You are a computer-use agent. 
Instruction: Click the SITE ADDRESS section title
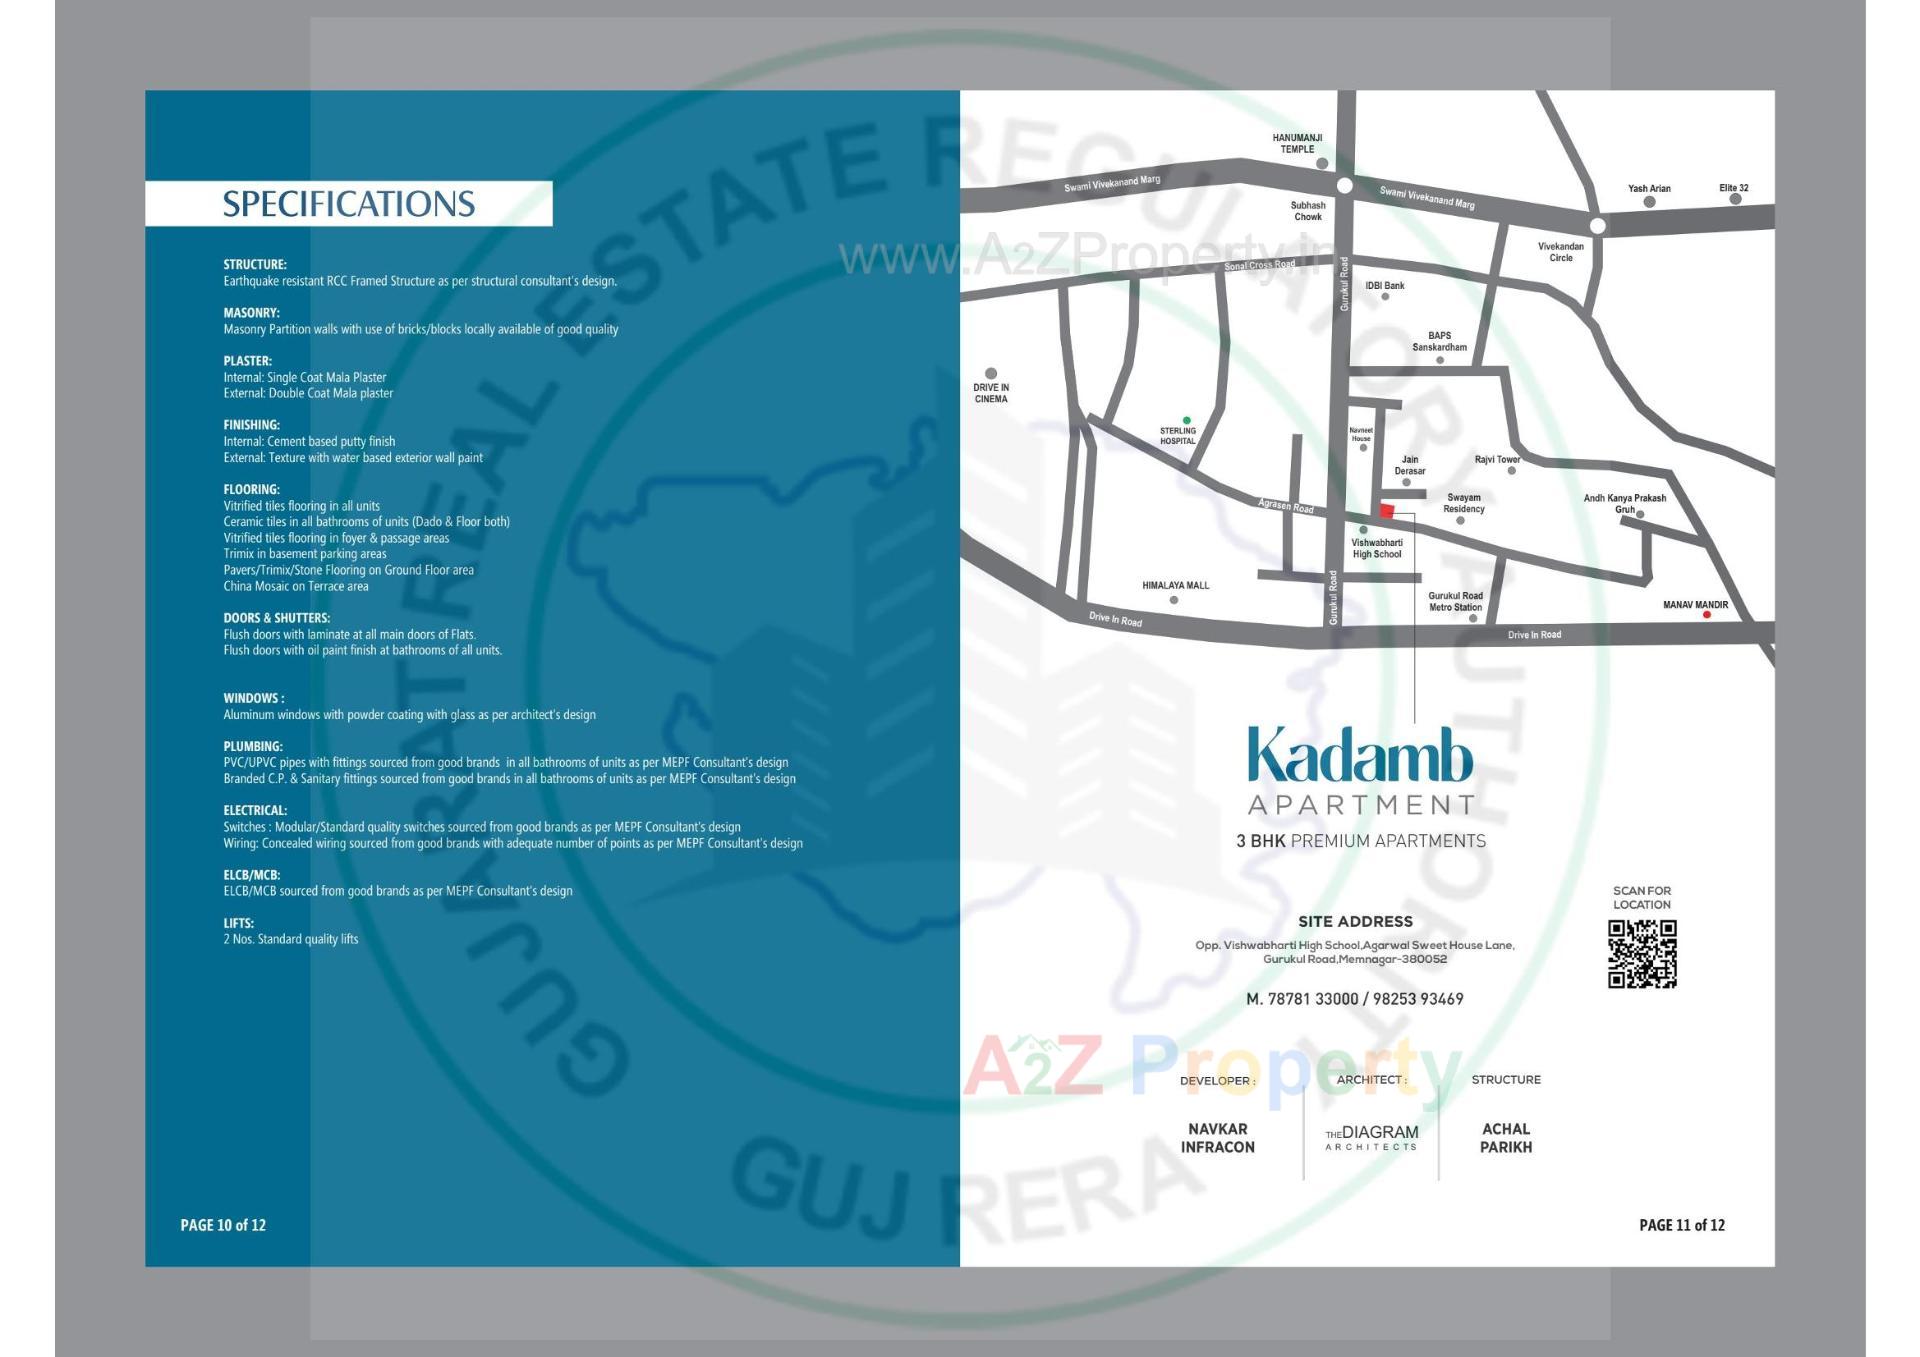pos(1355,922)
